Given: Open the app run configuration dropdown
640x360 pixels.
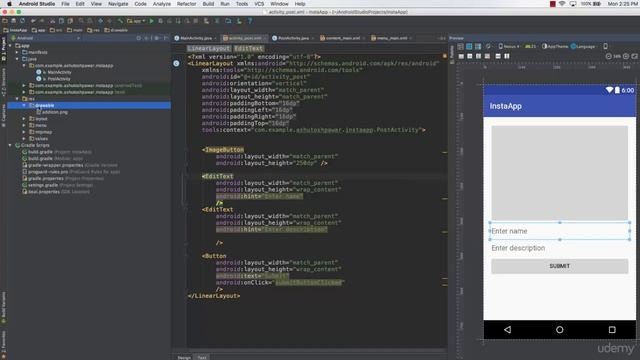Looking at the screenshot, I should point(136,21).
